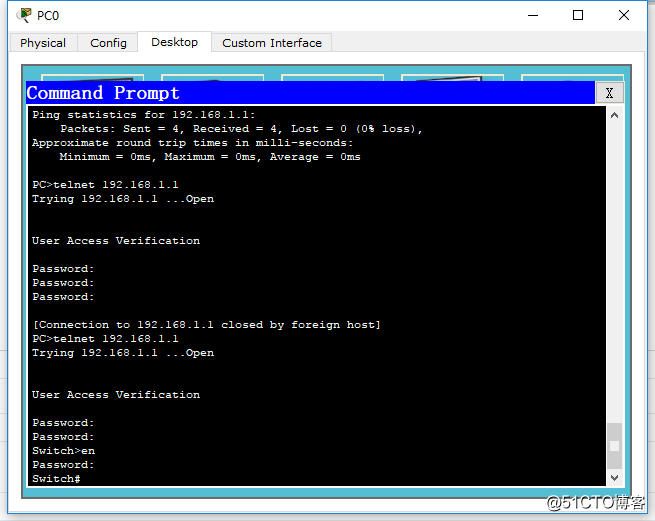Click the scrollbar down arrow in terminal
Image resolution: width=655 pixels, height=521 pixels.
pos(614,478)
